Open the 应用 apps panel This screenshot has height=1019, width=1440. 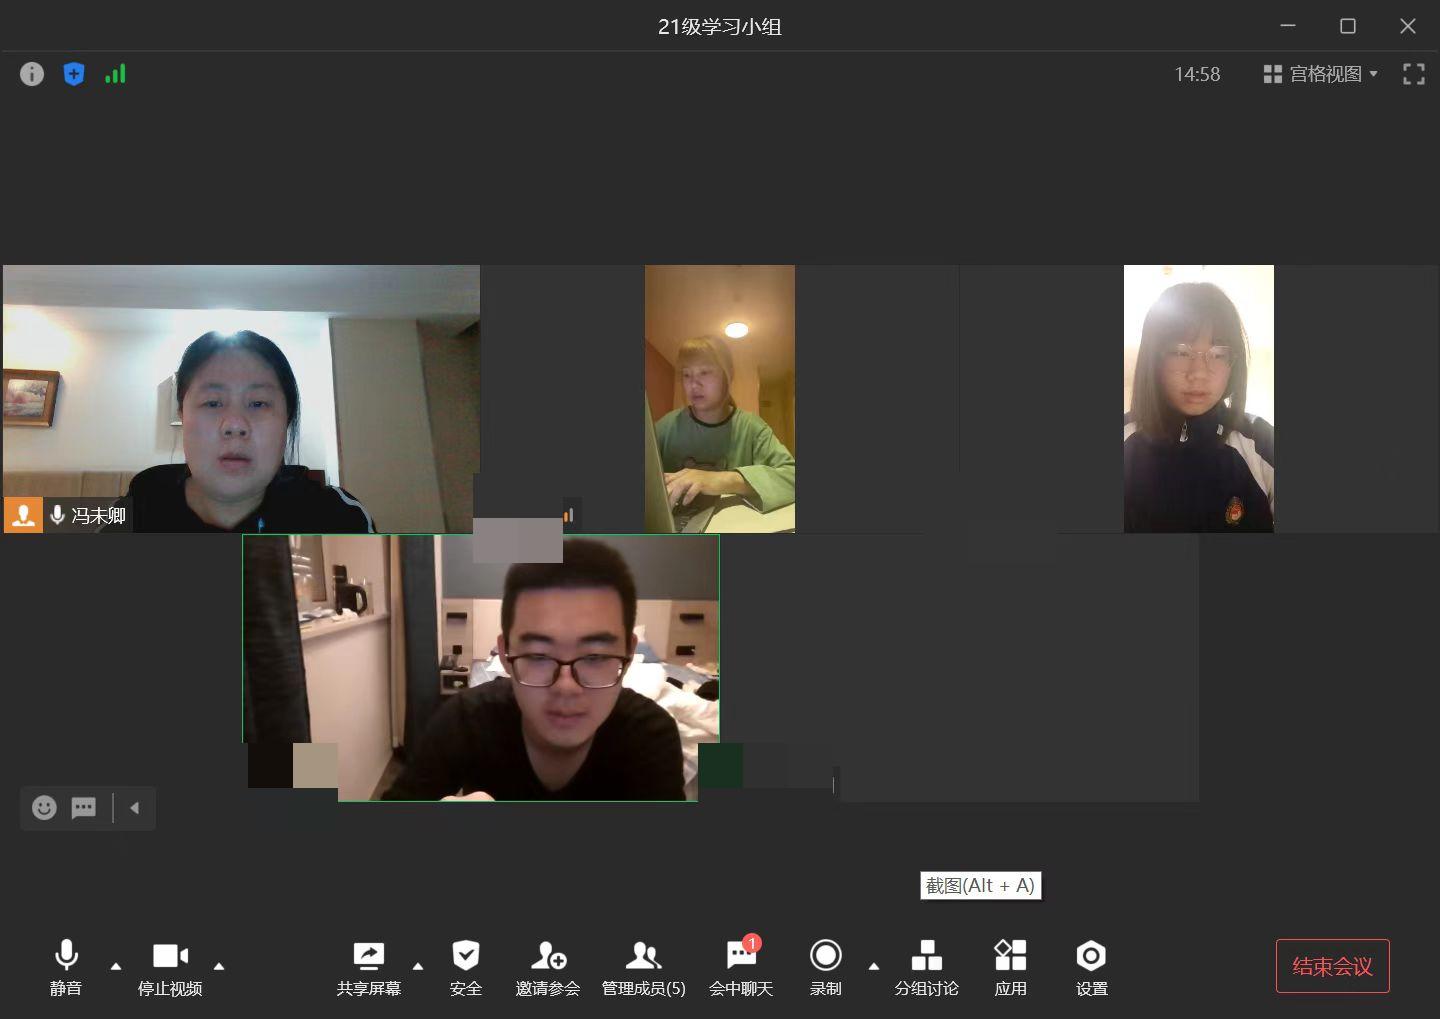click(x=1010, y=967)
